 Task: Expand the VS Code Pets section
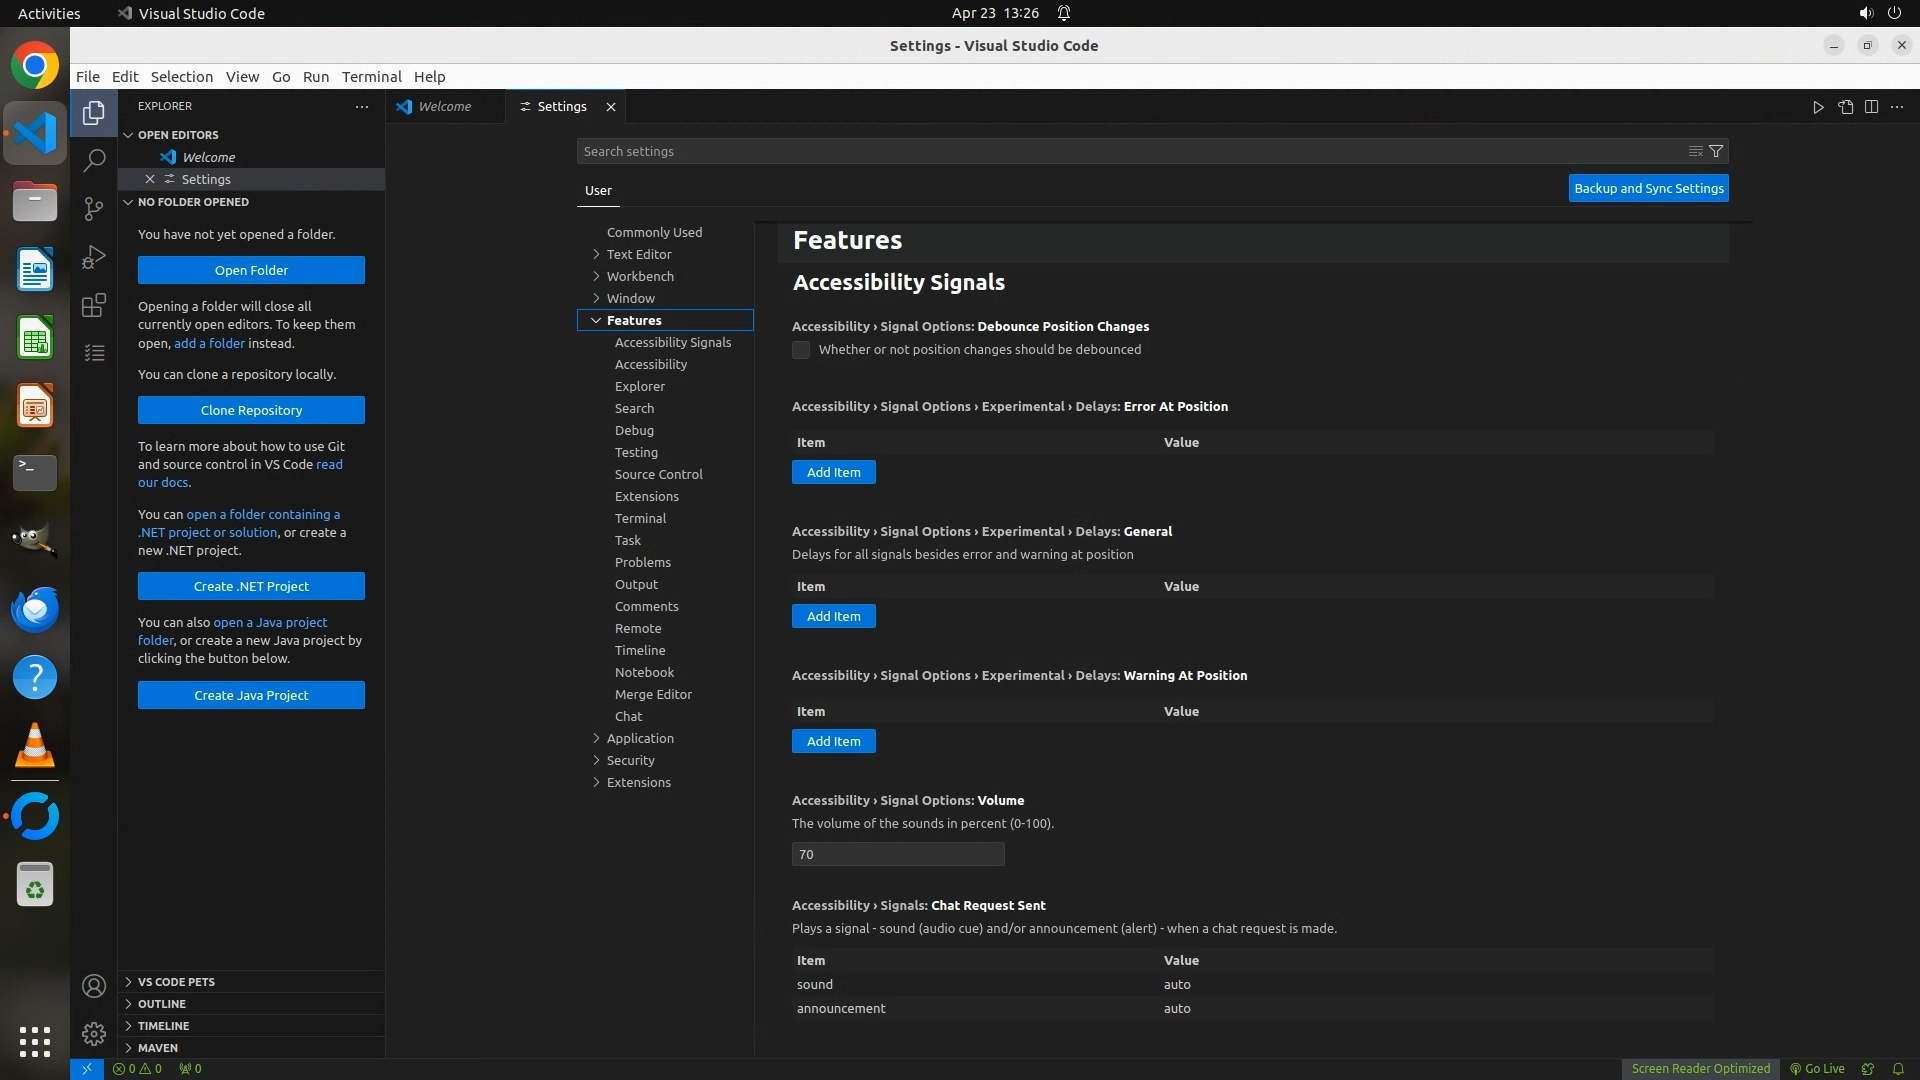pyautogui.click(x=176, y=981)
